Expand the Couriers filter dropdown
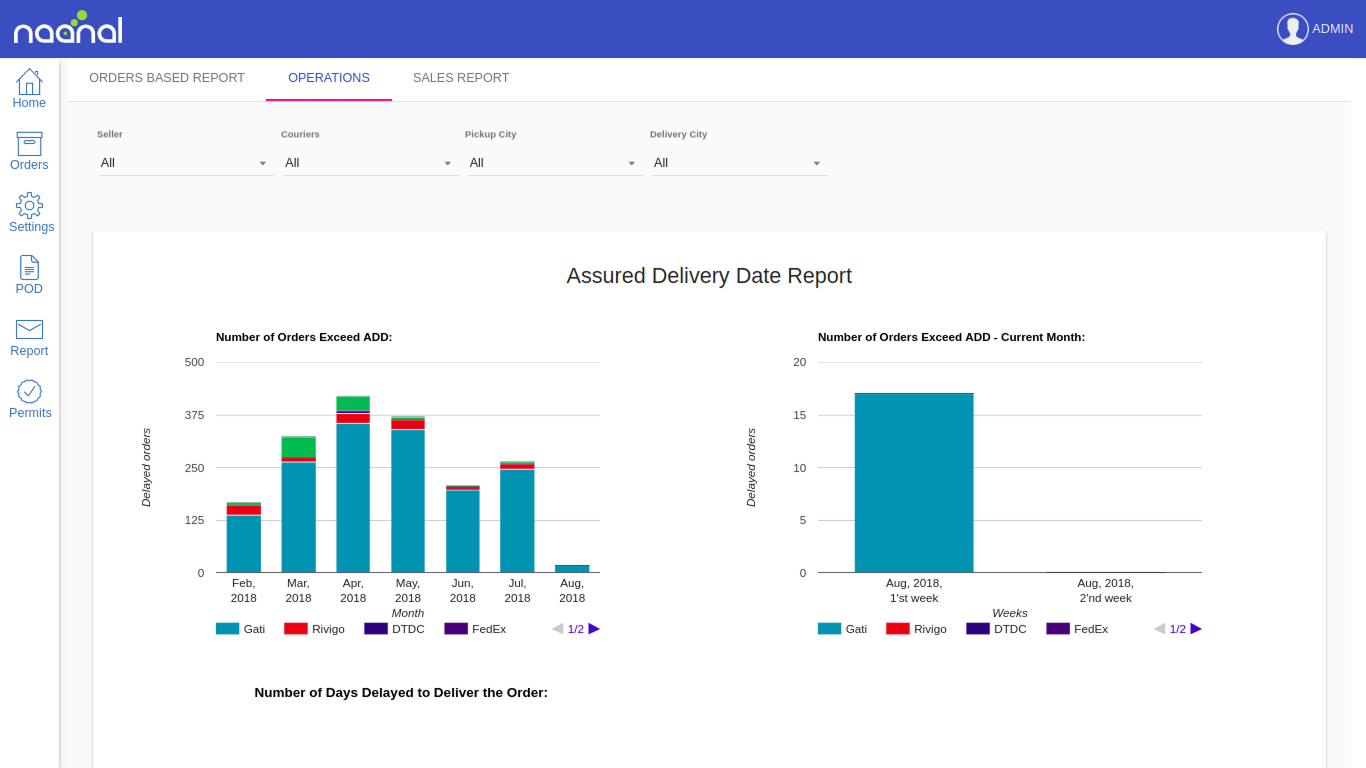This screenshot has height=768, width=1366. pos(370,162)
